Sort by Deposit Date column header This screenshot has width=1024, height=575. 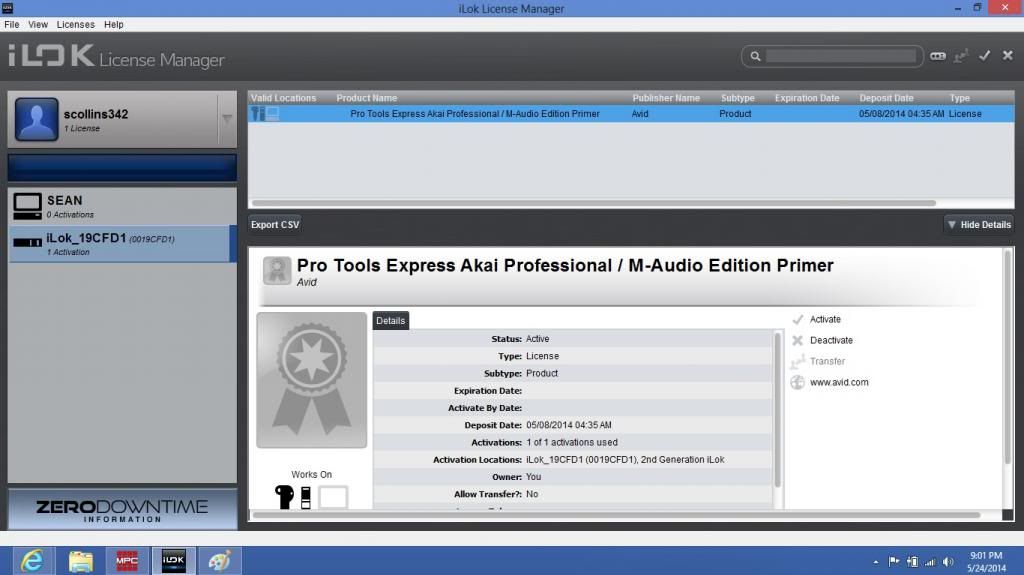tap(886, 98)
